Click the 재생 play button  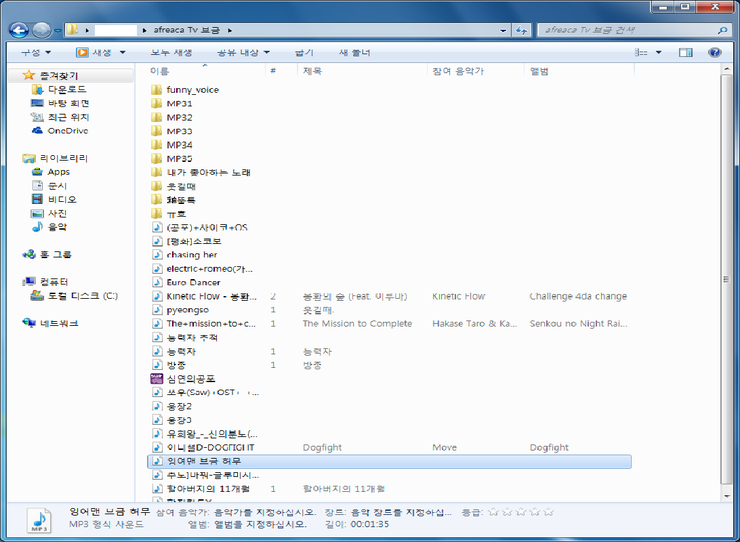click(94, 52)
